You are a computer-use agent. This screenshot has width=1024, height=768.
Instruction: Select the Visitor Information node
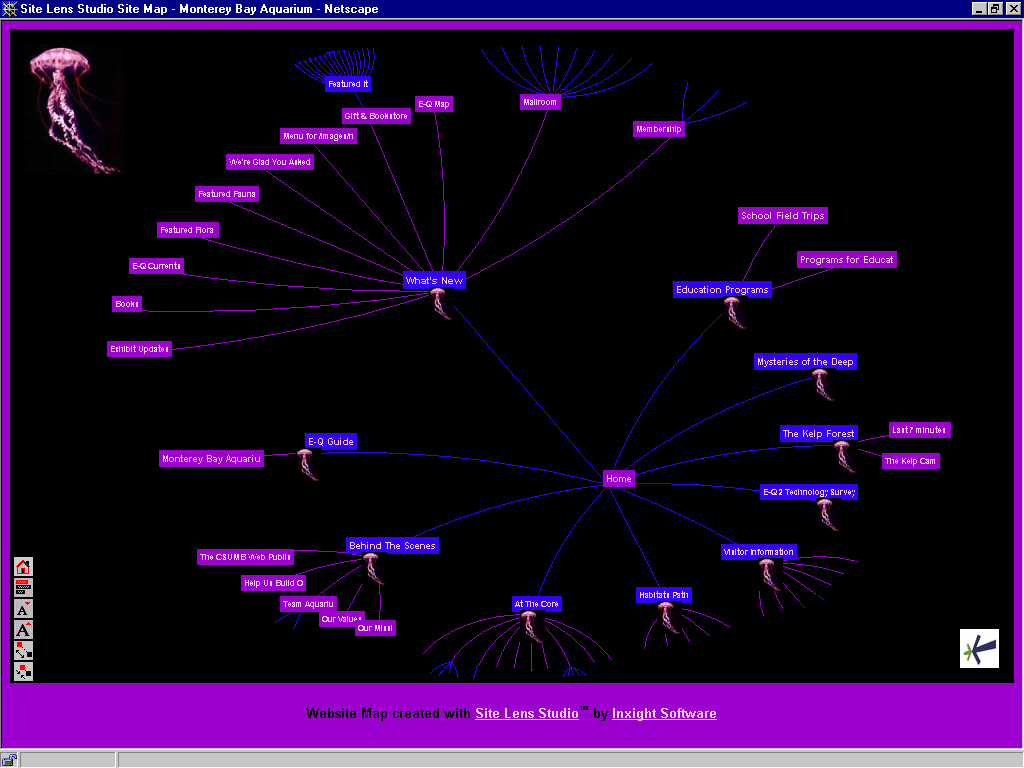click(x=759, y=552)
